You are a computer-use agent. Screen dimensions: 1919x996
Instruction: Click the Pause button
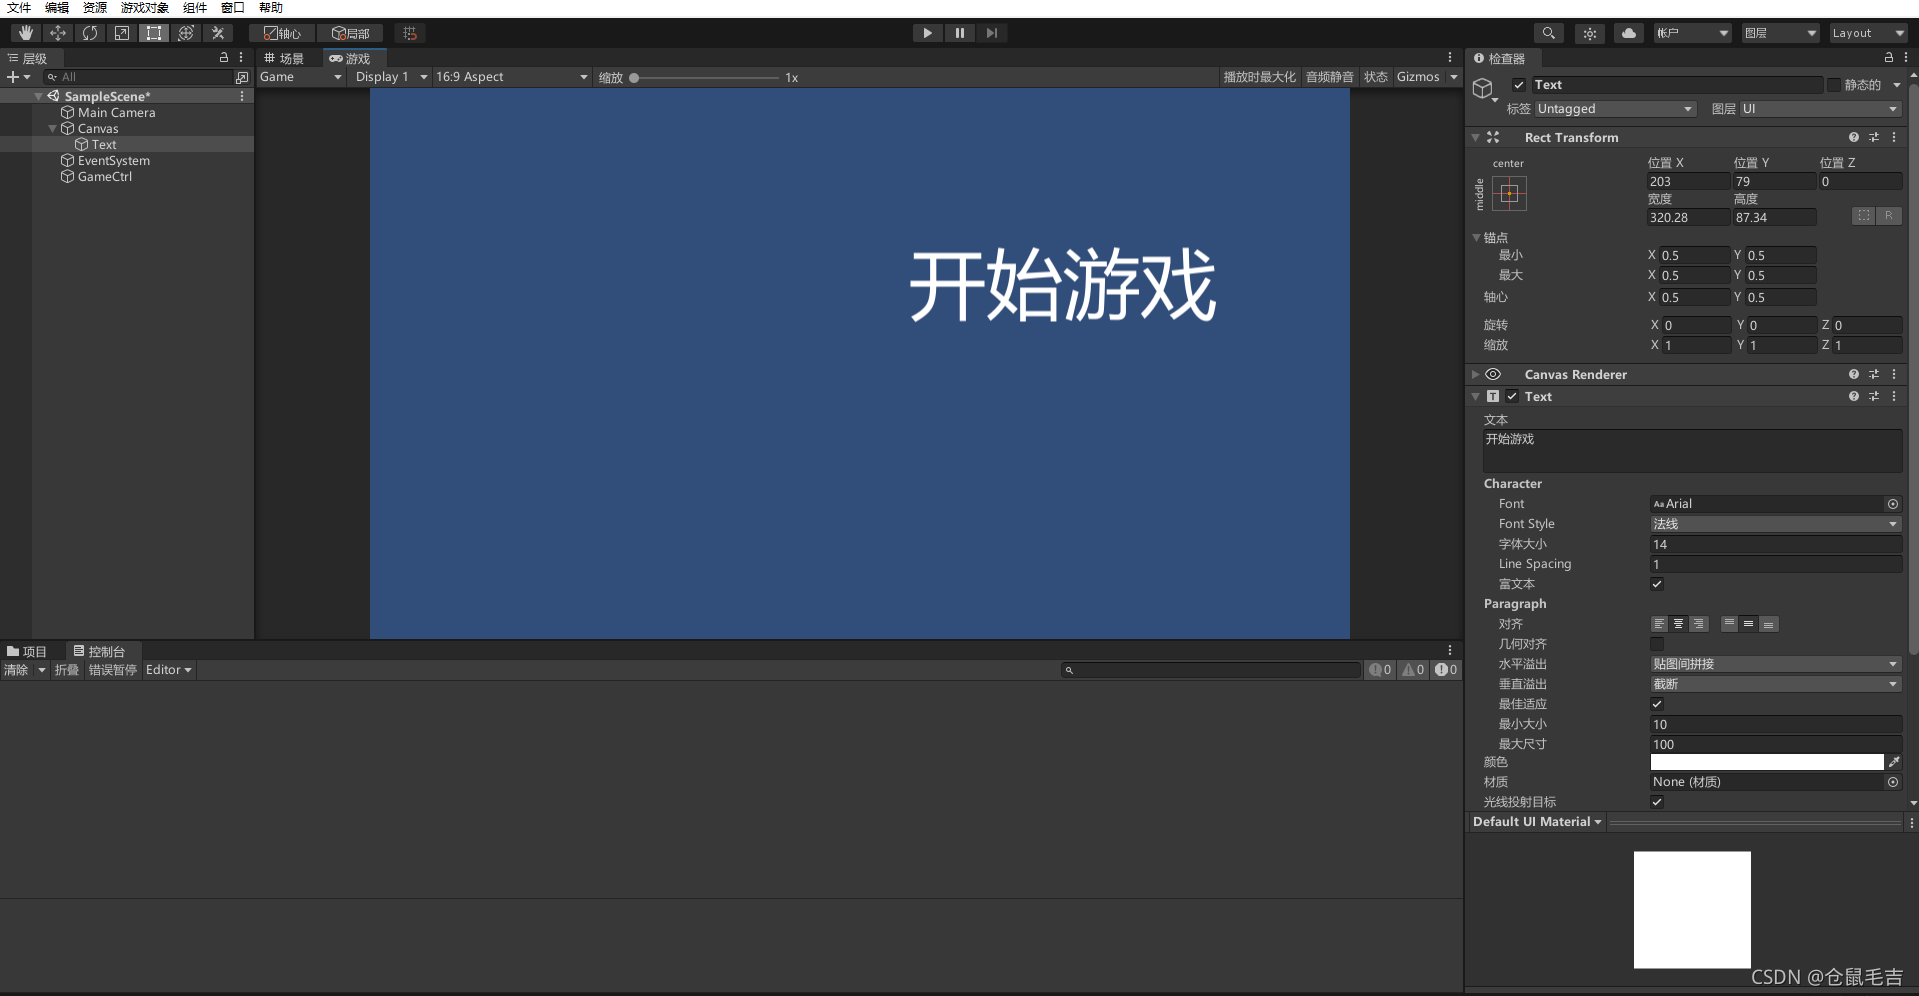959,33
